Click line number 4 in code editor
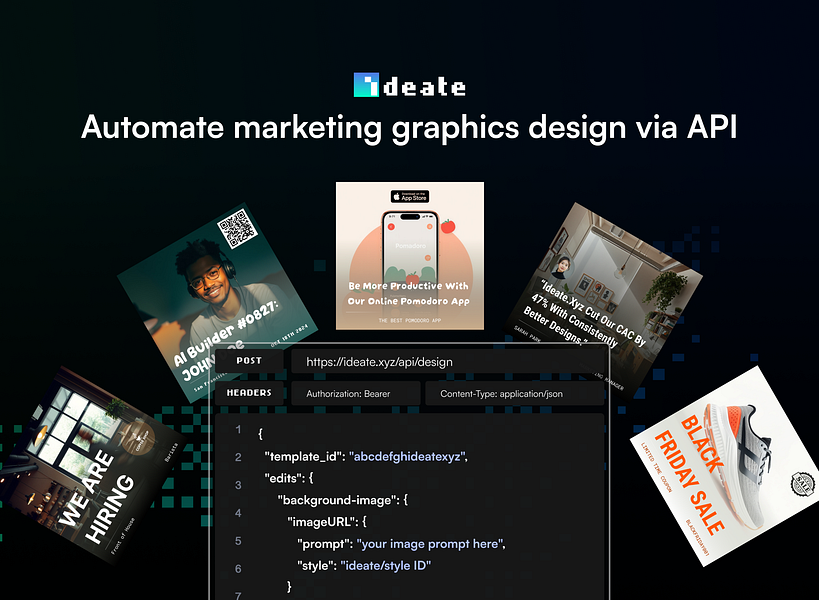819x600 pixels. click(238, 513)
